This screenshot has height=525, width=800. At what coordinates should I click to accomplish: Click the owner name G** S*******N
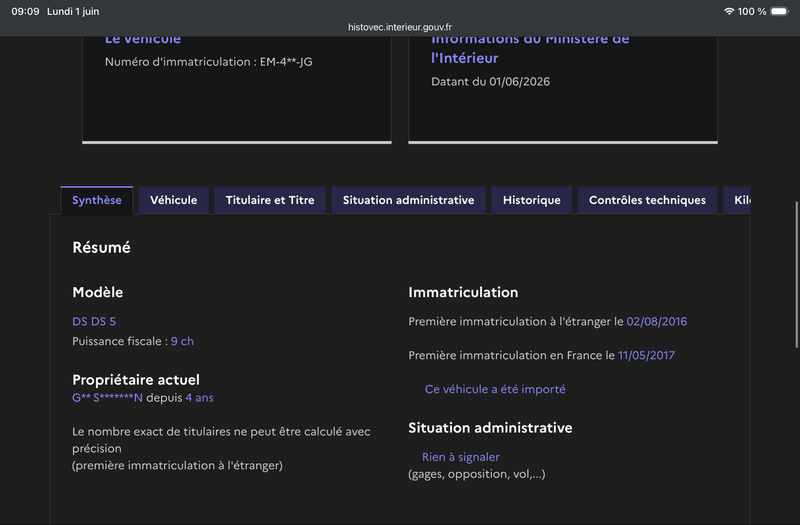point(107,398)
